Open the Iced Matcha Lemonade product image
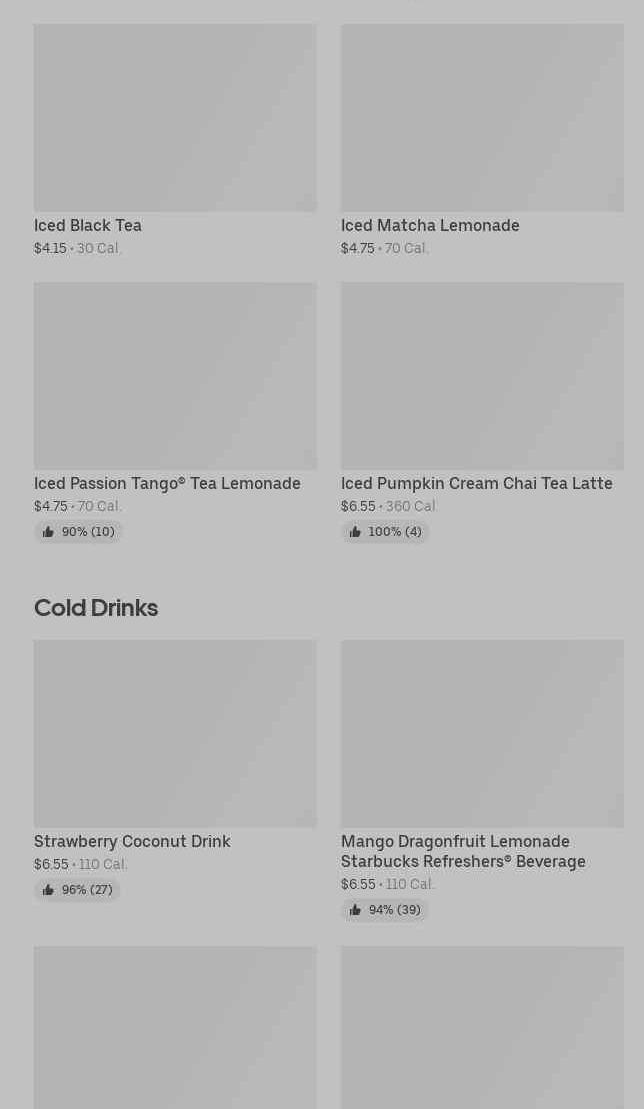This screenshot has width=644, height=1109. coord(482,118)
